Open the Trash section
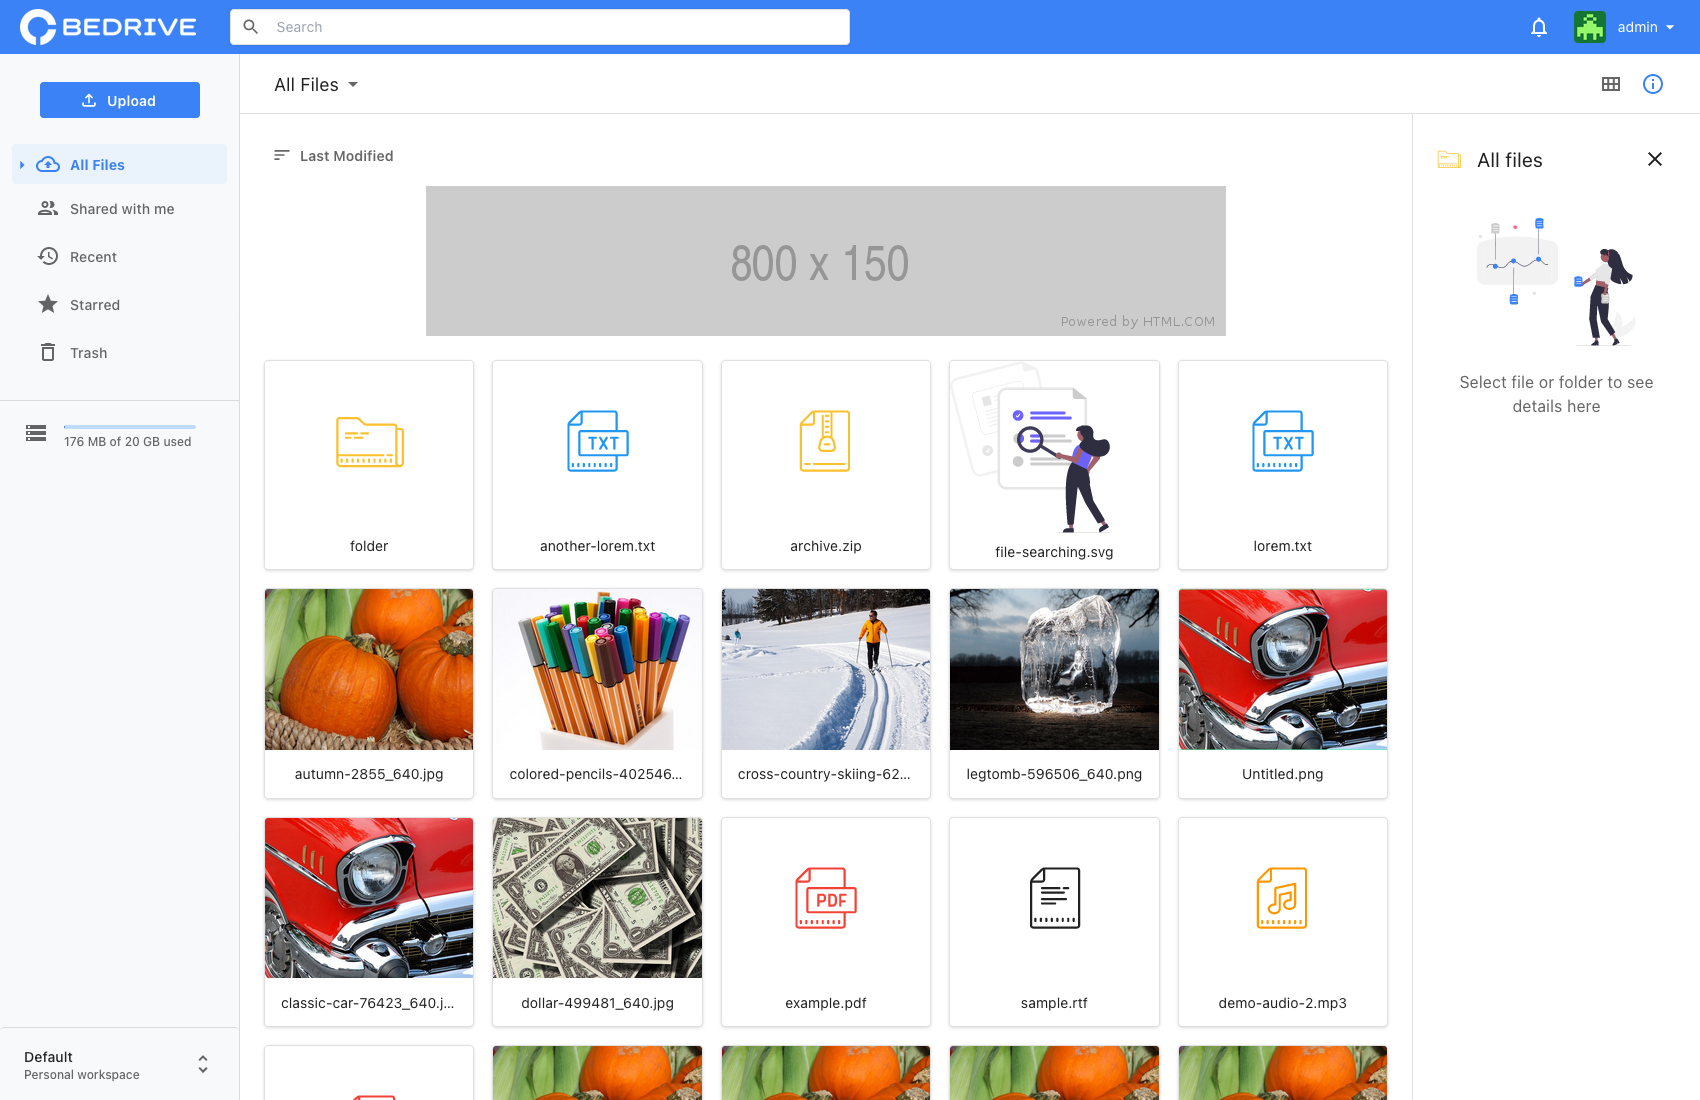This screenshot has width=1700, height=1100. click(88, 353)
